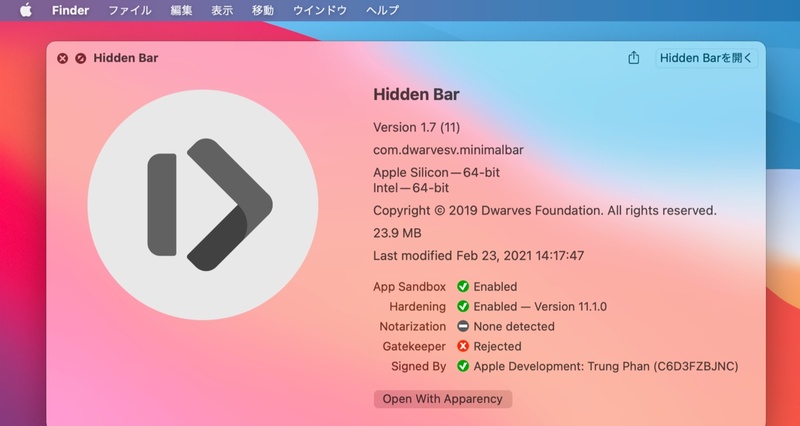800x426 pixels.
Task: Click the 'Hardening' label
Action: [417, 307]
